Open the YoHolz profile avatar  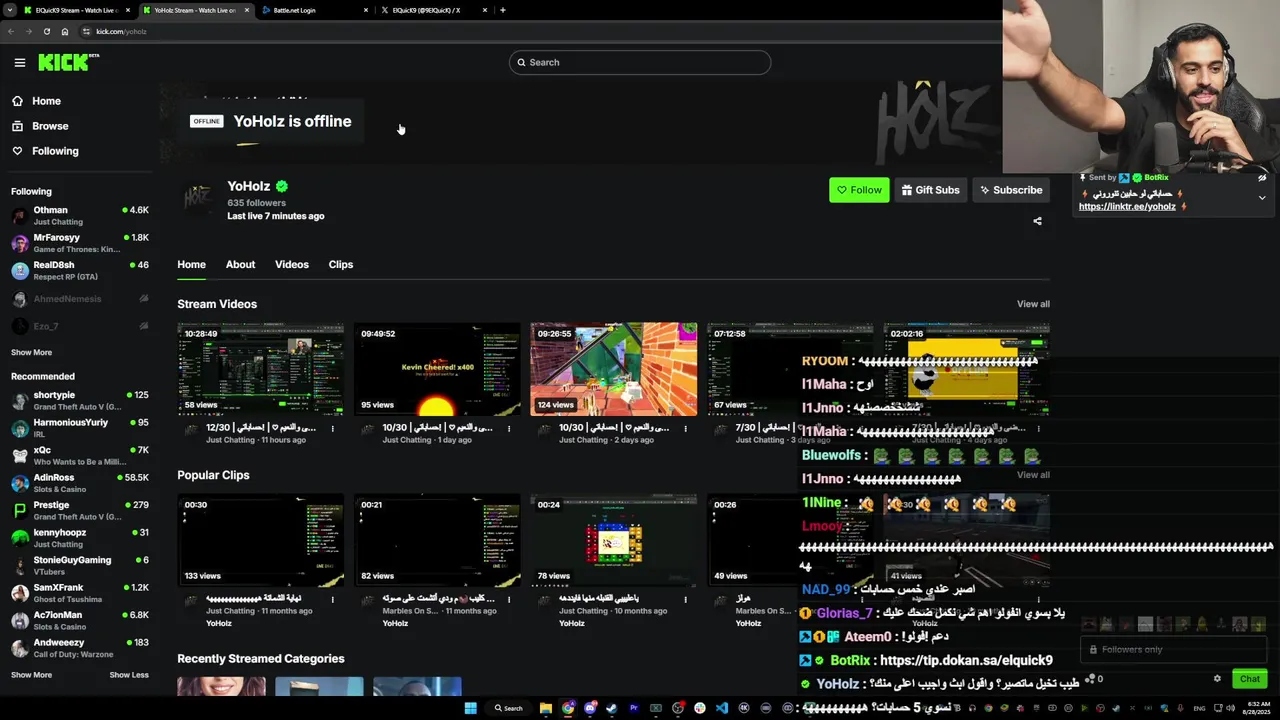(198, 199)
